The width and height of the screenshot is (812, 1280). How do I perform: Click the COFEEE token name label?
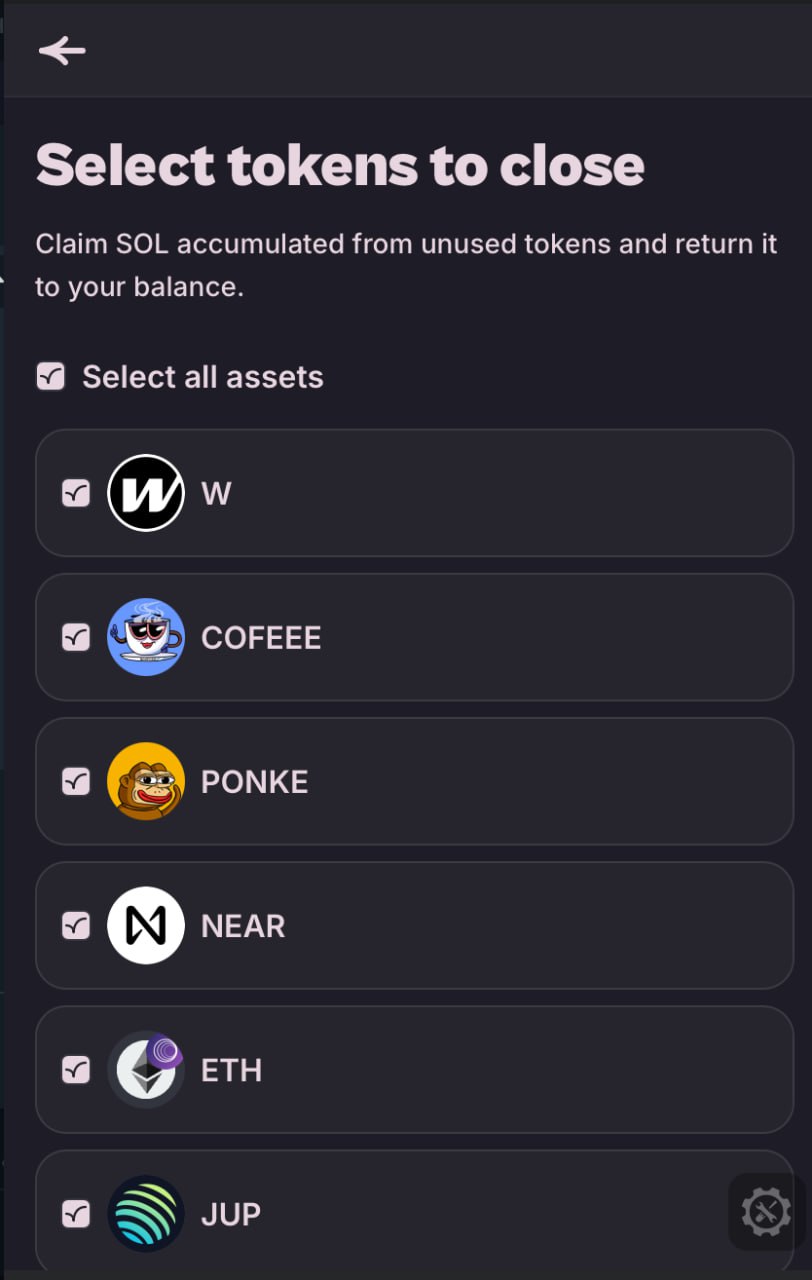pyautogui.click(x=261, y=638)
